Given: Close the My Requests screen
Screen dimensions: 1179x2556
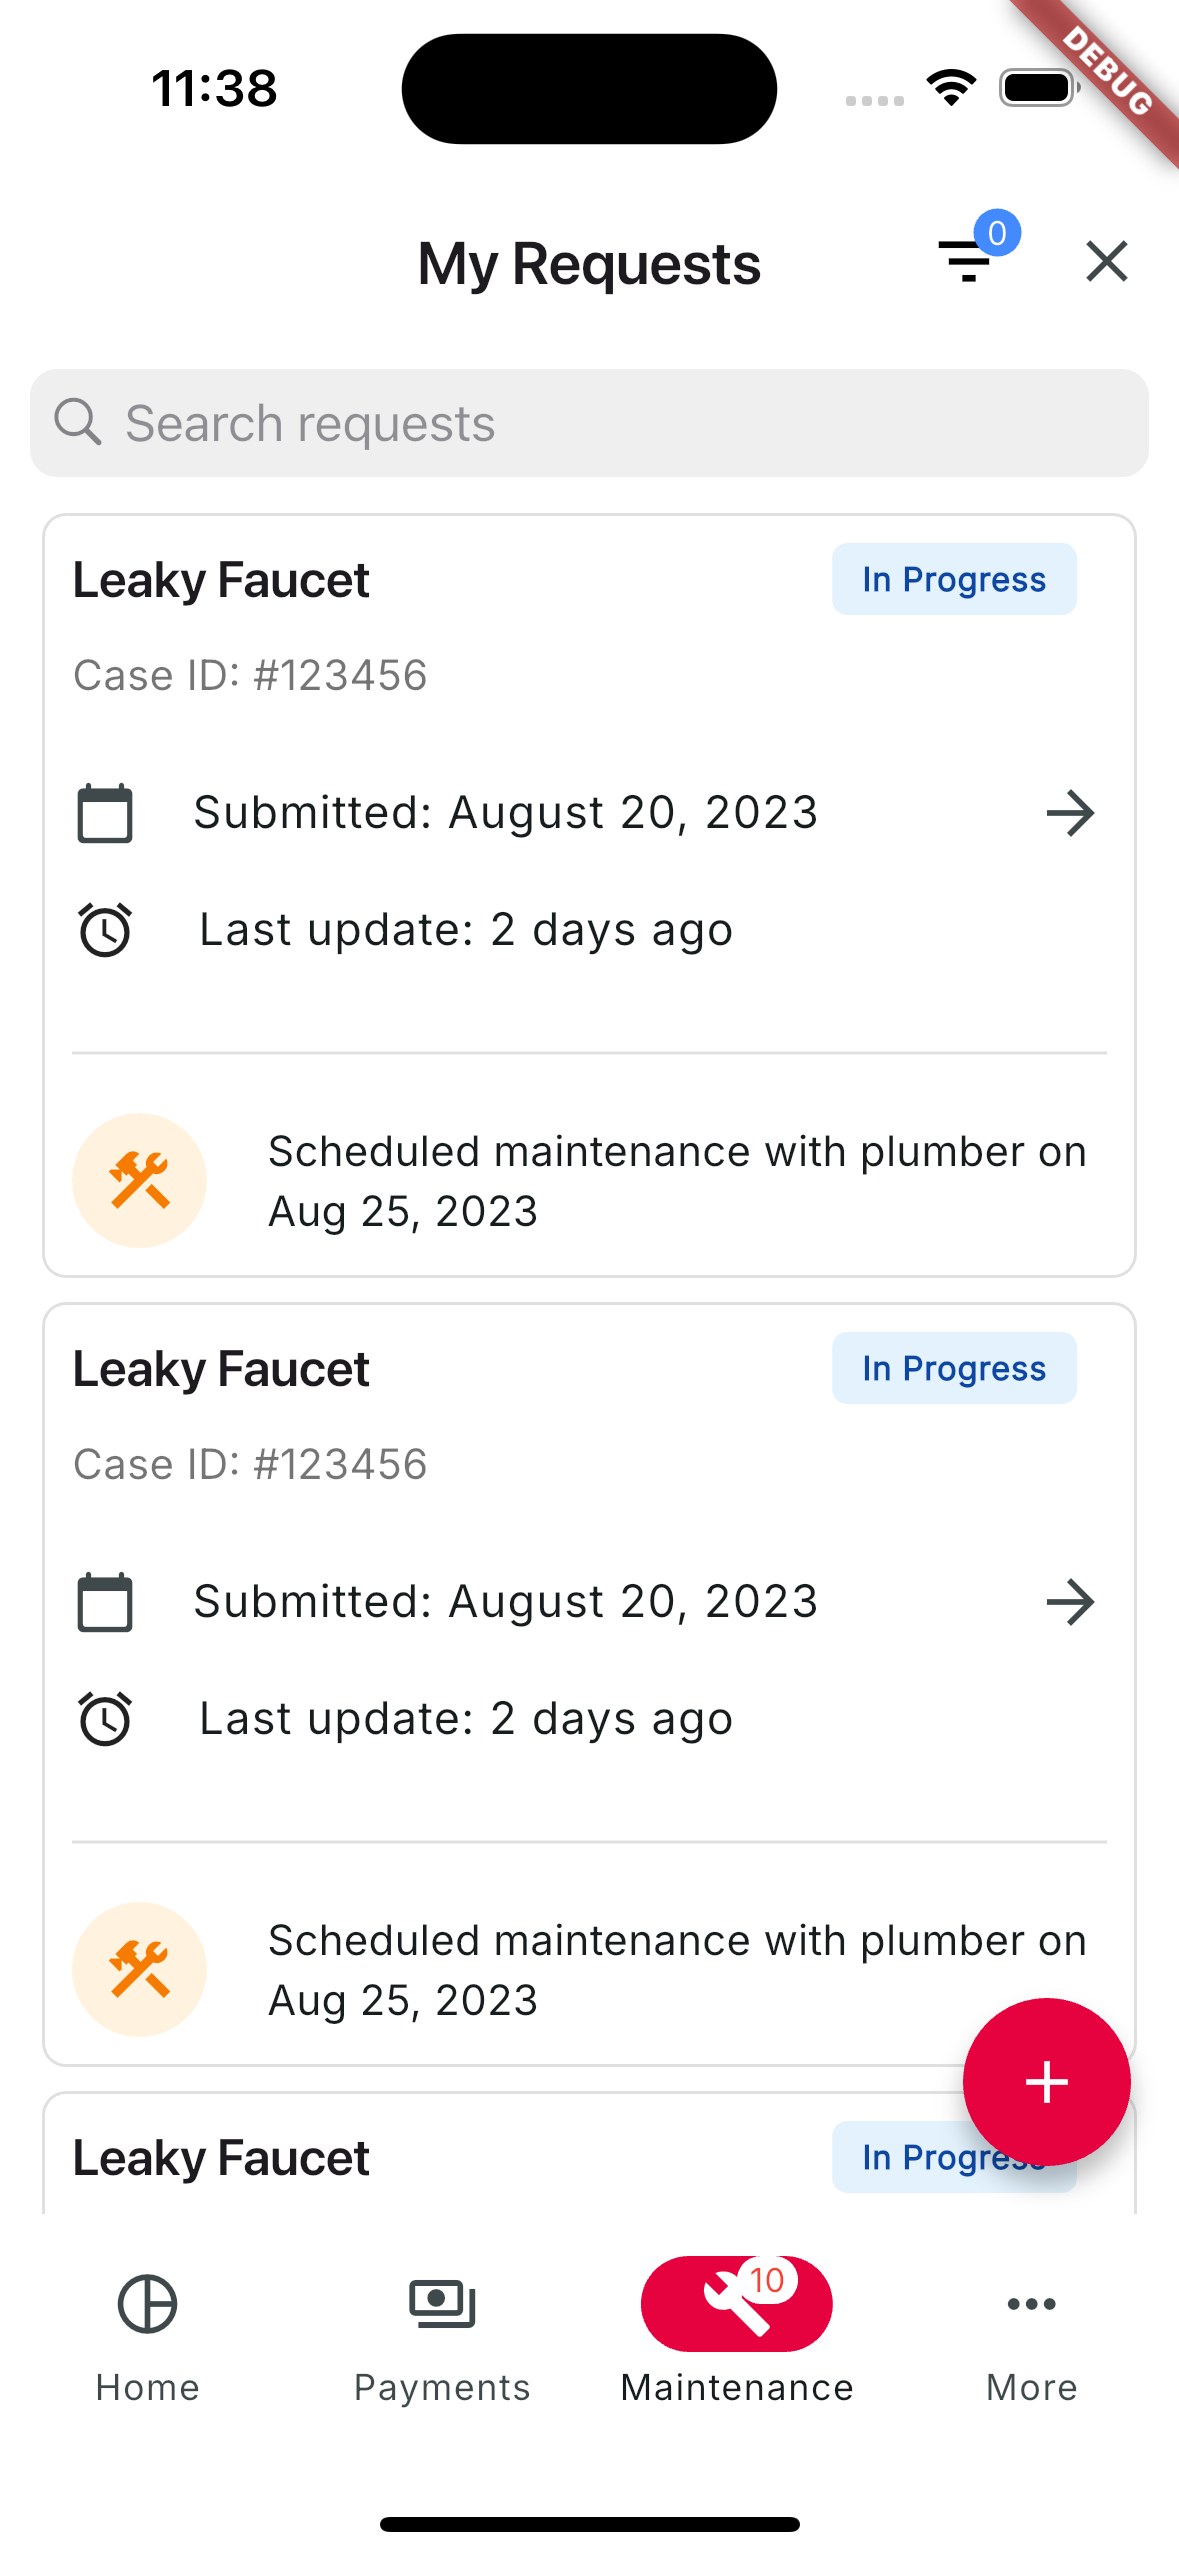Looking at the screenshot, I should point(1106,261).
